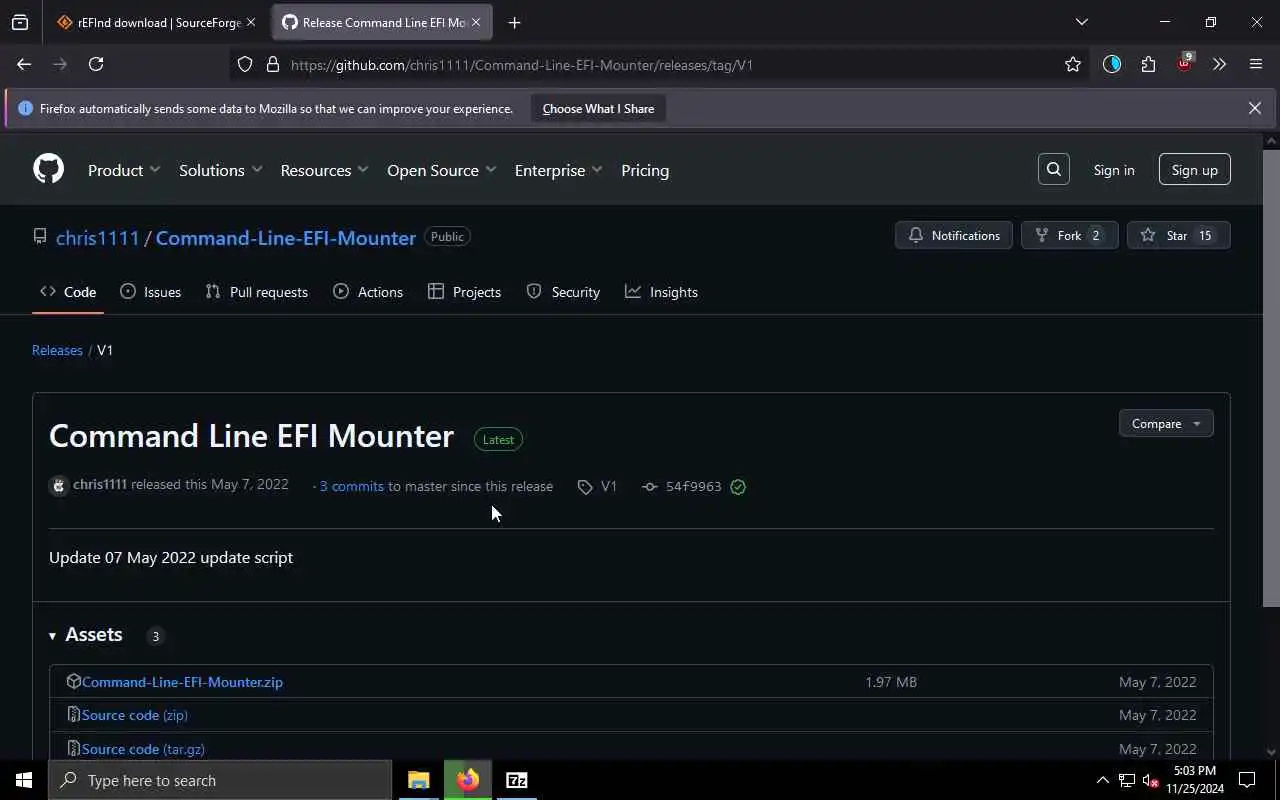
Task: Click the verified commit checkmark icon
Action: pyautogui.click(x=738, y=487)
